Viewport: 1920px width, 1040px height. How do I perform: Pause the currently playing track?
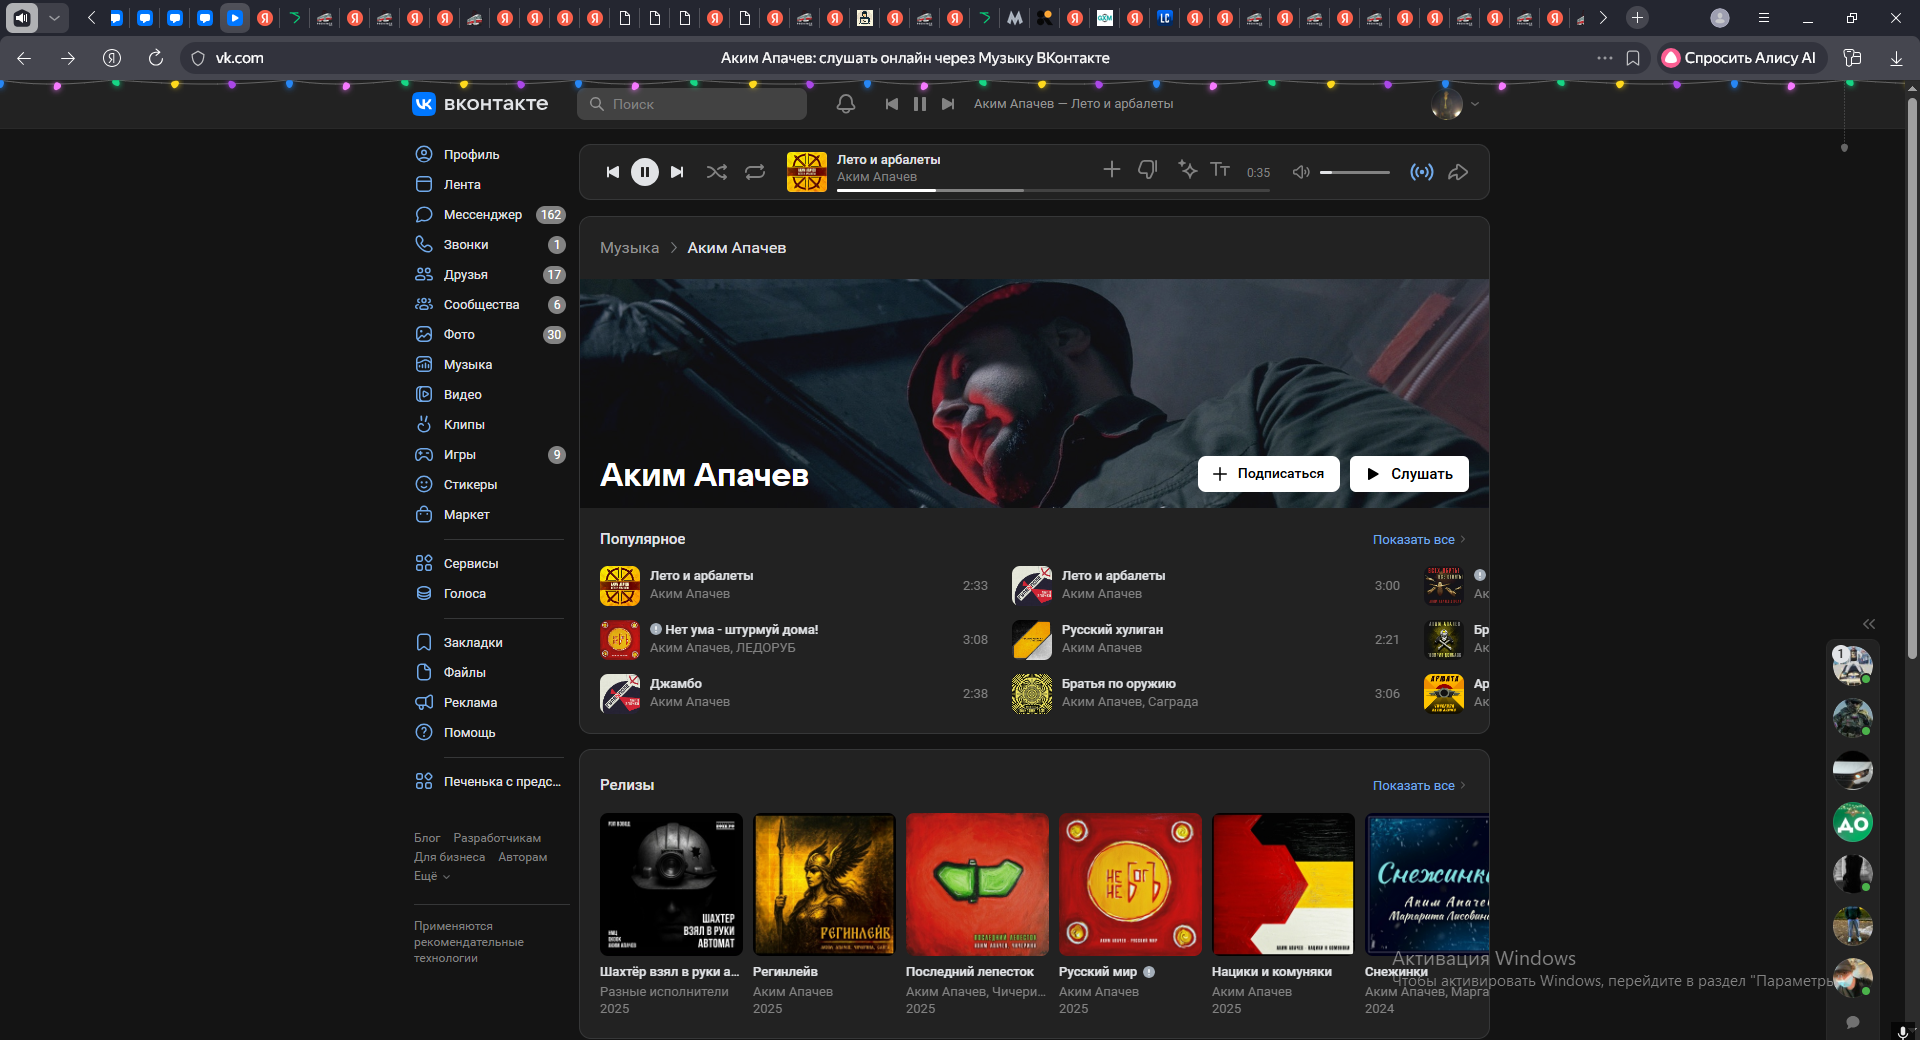645,172
